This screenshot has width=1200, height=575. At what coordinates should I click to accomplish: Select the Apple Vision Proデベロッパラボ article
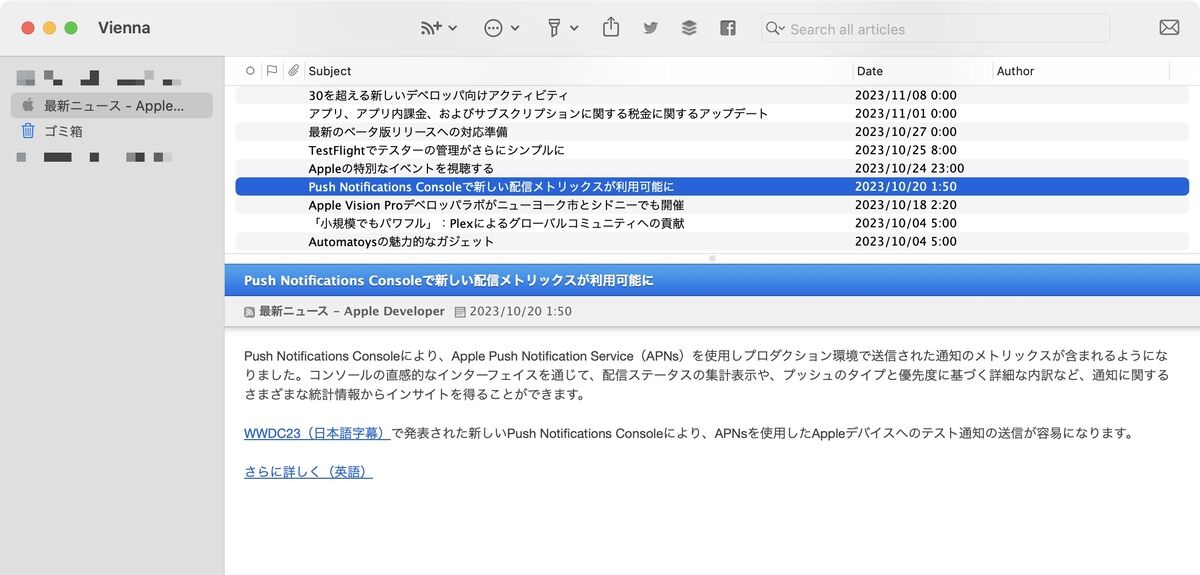(712, 205)
